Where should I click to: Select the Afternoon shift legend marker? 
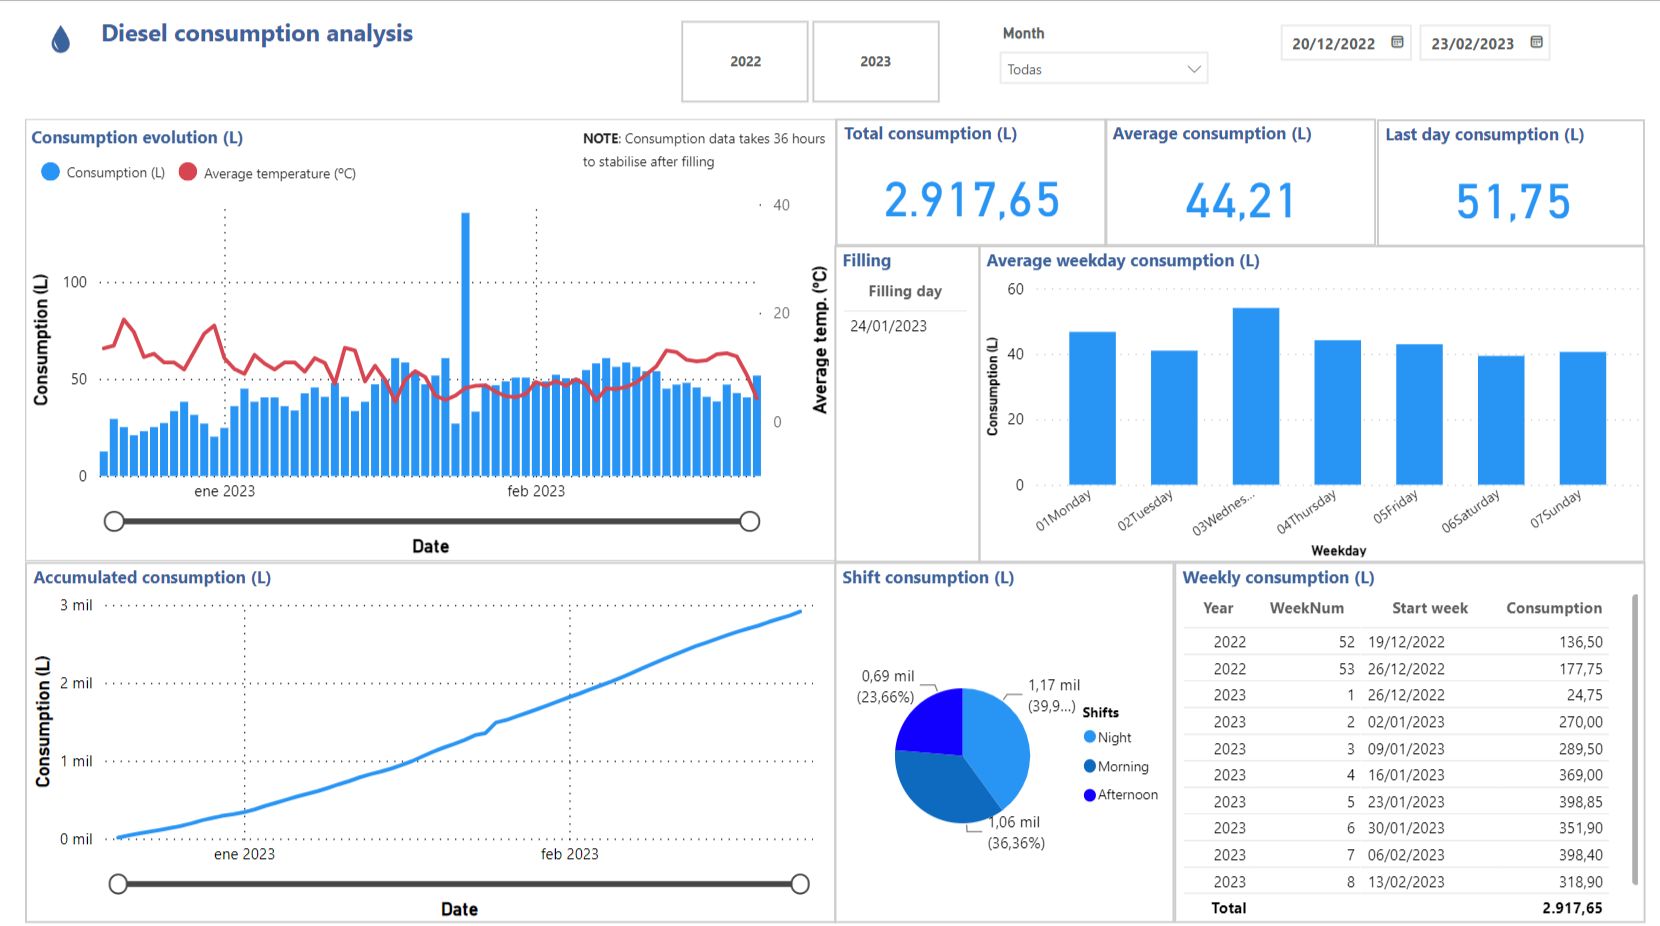click(x=1090, y=795)
